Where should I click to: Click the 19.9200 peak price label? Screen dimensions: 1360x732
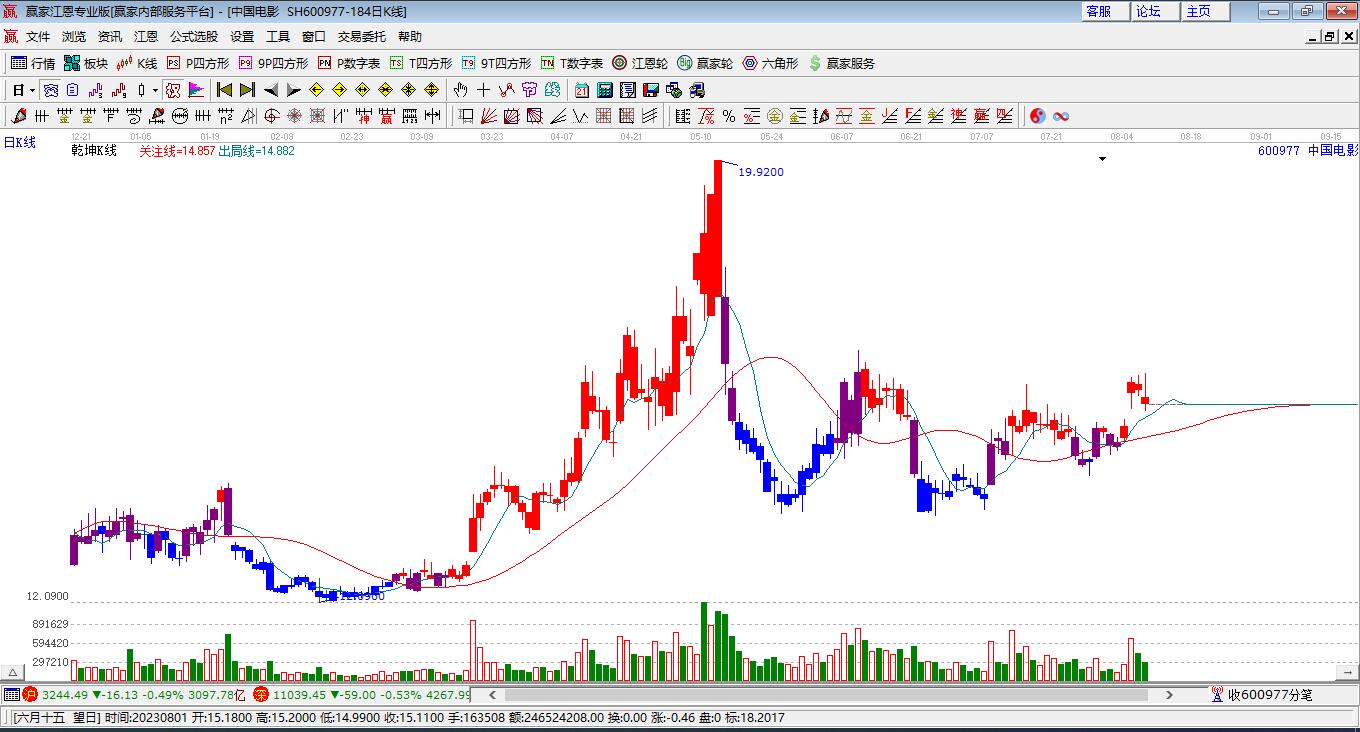tap(761, 172)
